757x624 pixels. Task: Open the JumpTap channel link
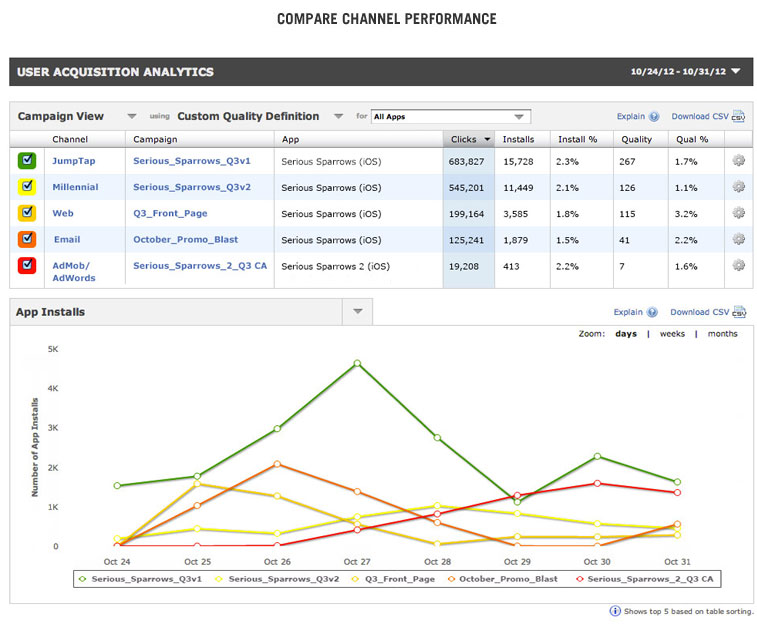[x=74, y=161]
